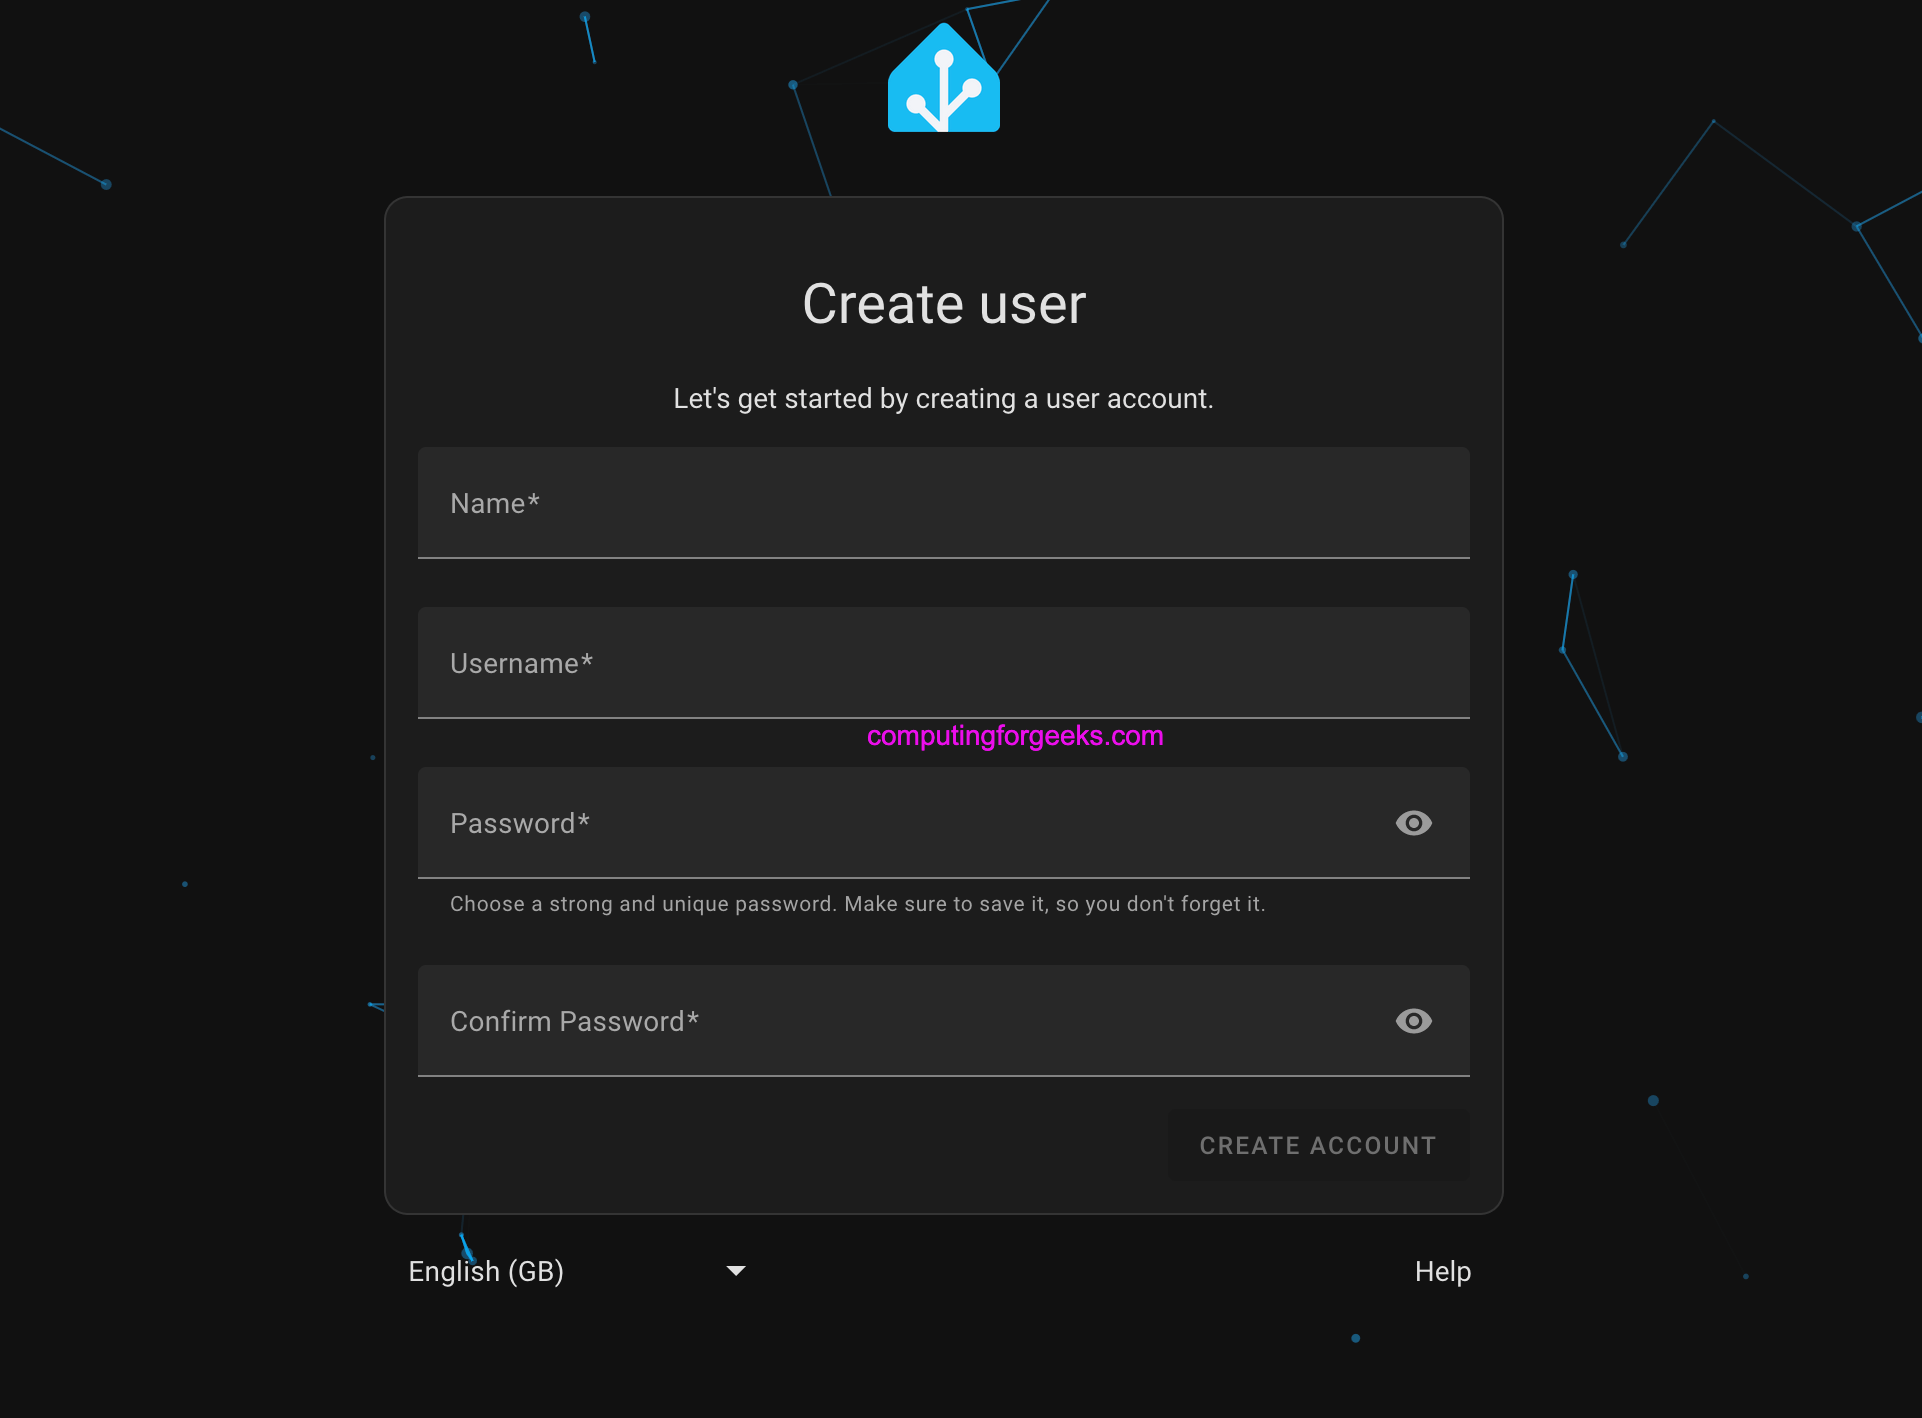This screenshot has height=1418, width=1922.
Task: Expand the language dropdown arrow
Action: tap(736, 1271)
